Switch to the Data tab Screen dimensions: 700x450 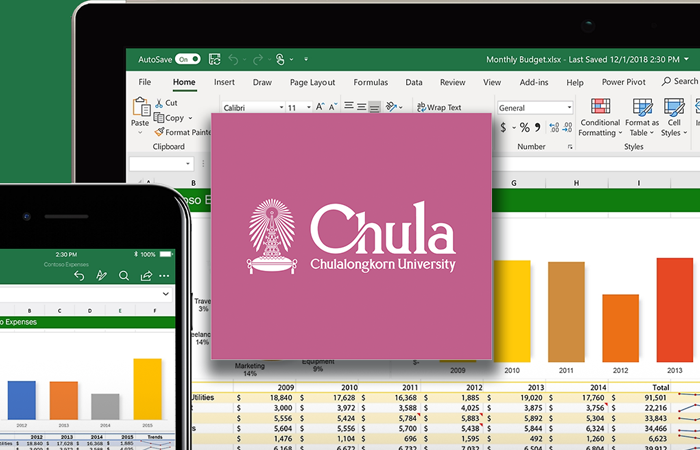tap(414, 82)
